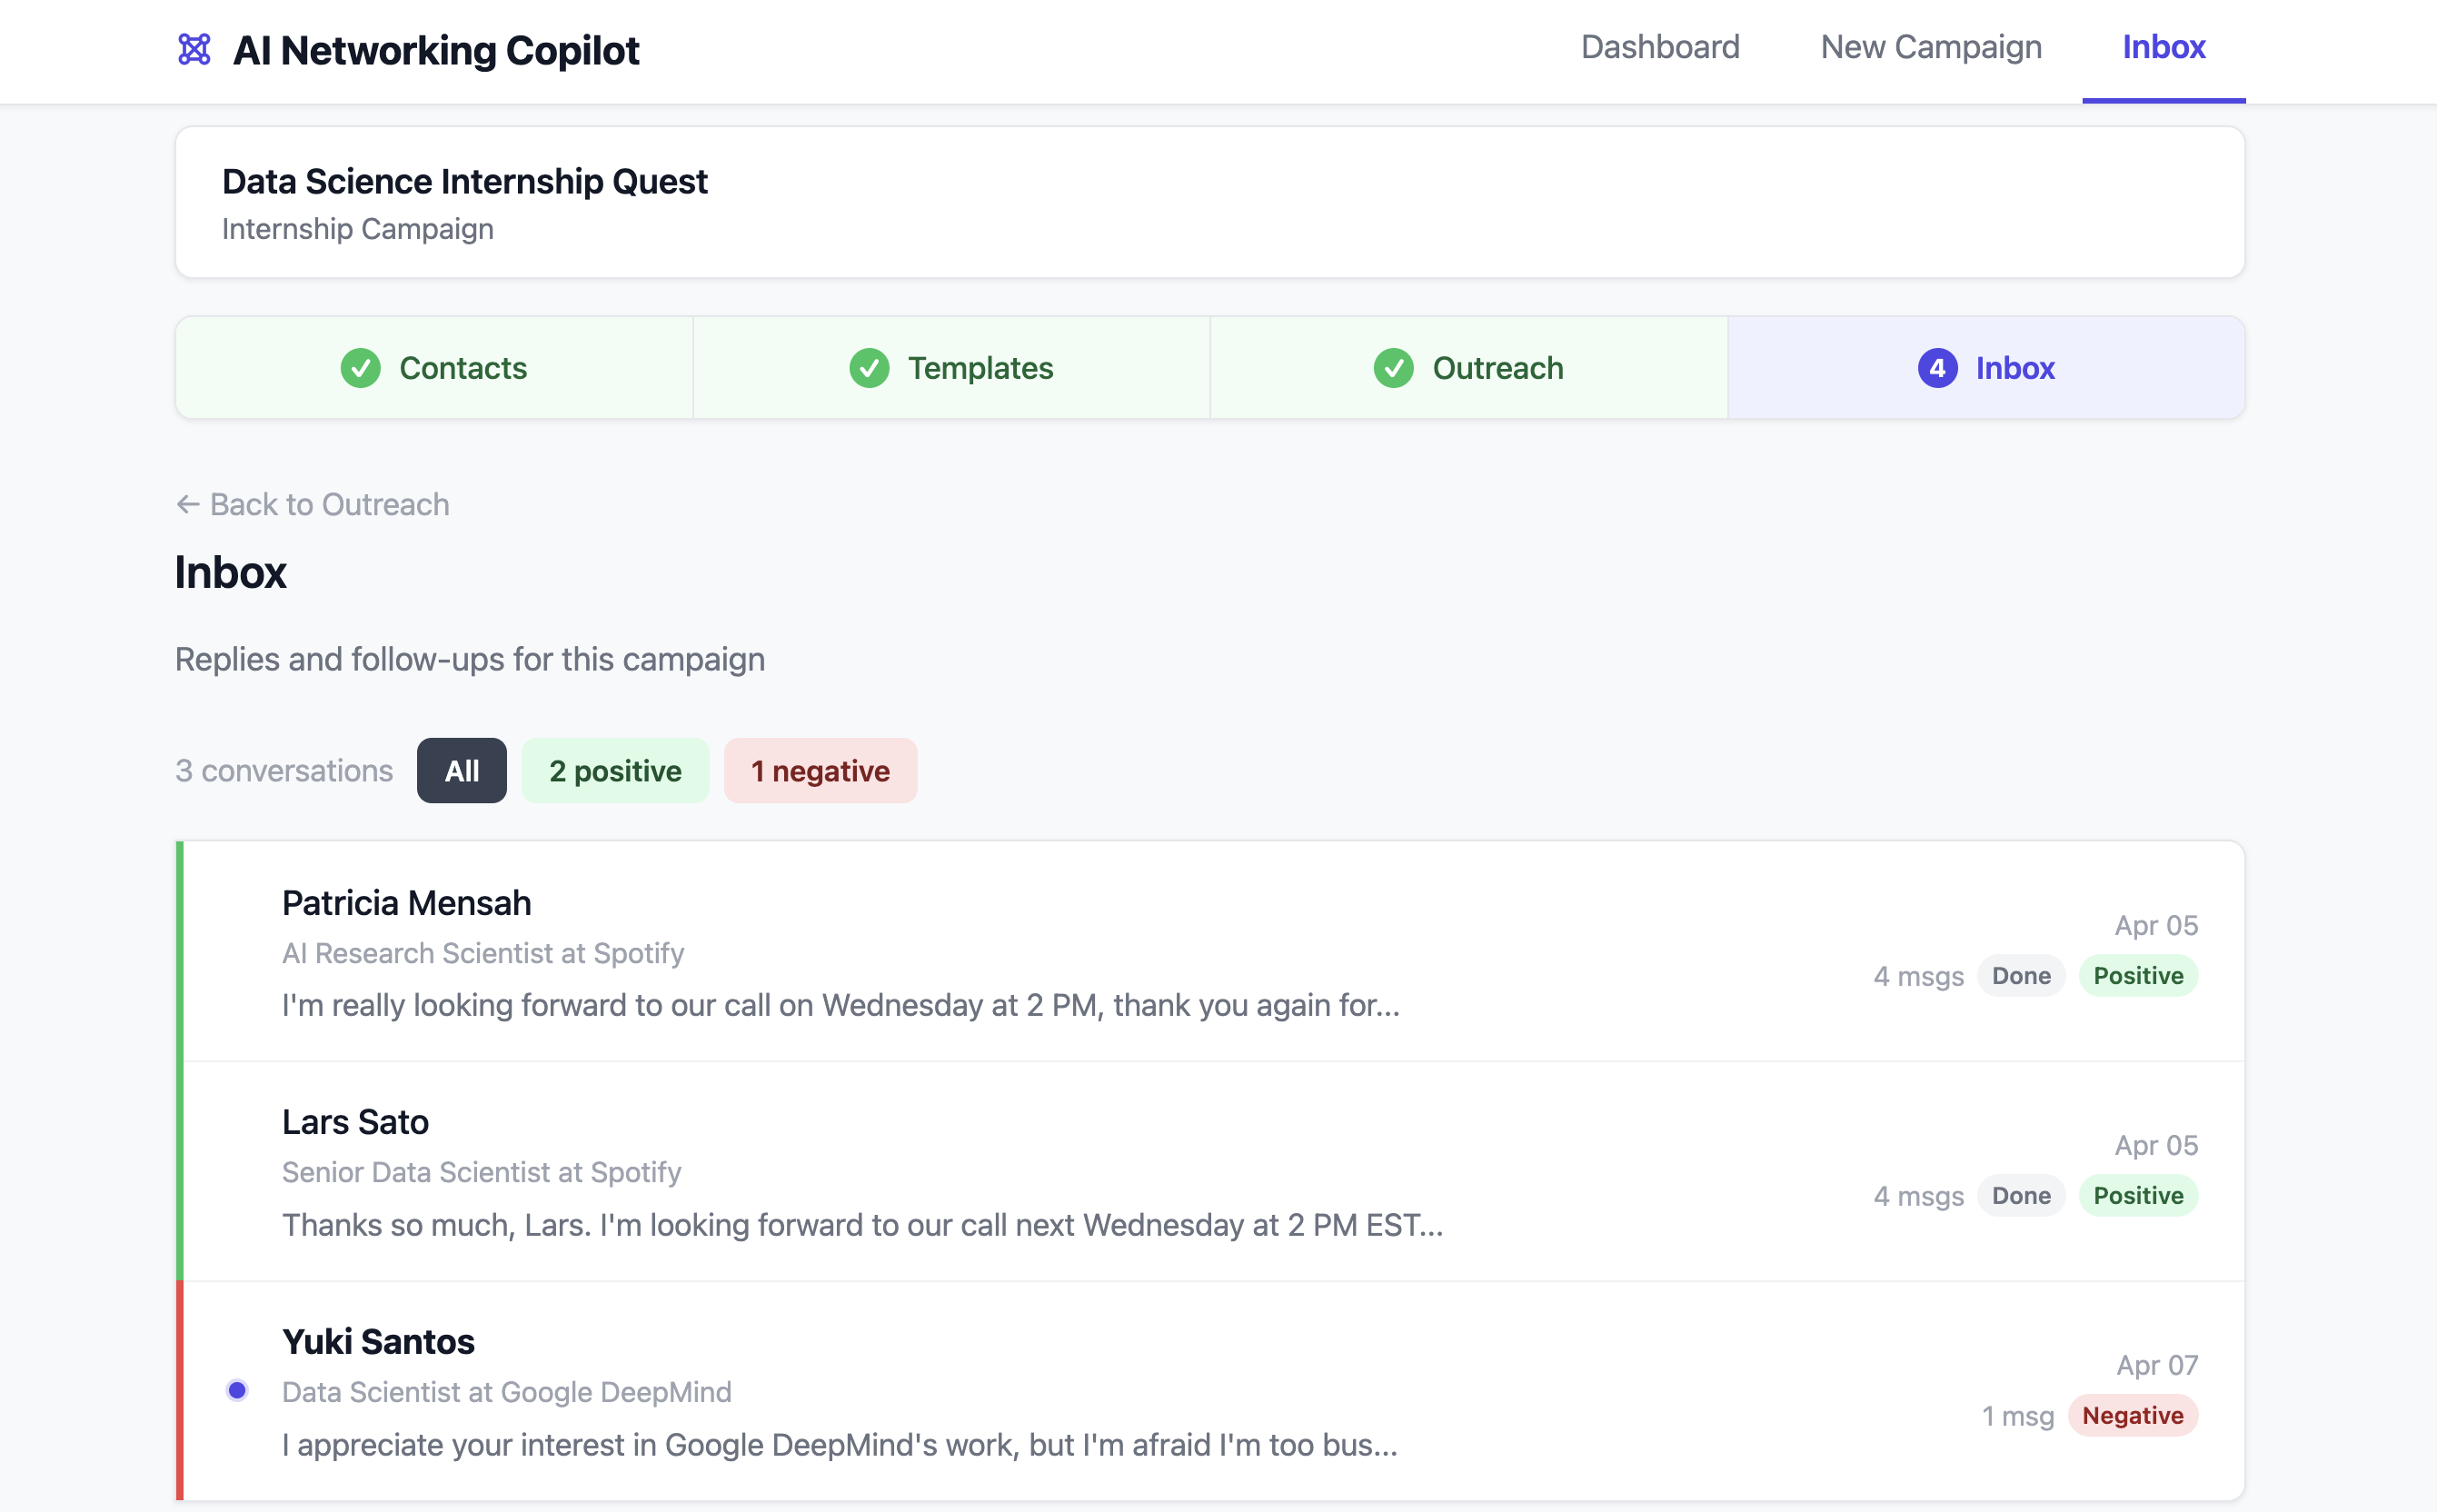Filter by 1 negative conversation

coord(820,771)
